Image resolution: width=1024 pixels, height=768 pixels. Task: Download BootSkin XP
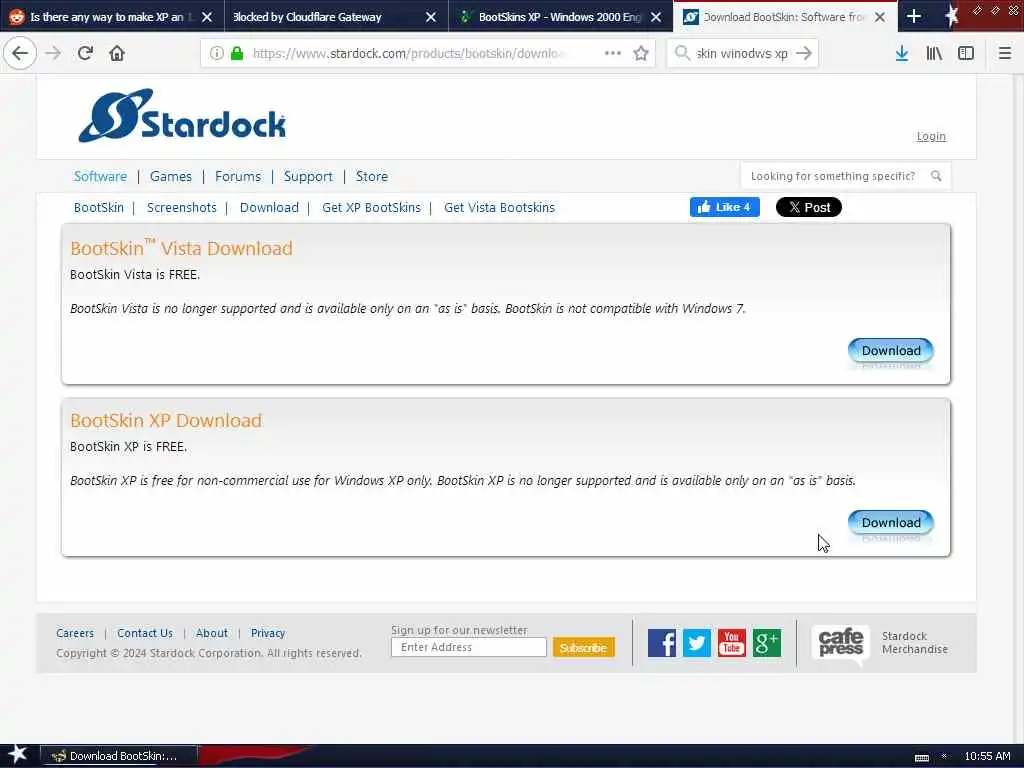[891, 522]
